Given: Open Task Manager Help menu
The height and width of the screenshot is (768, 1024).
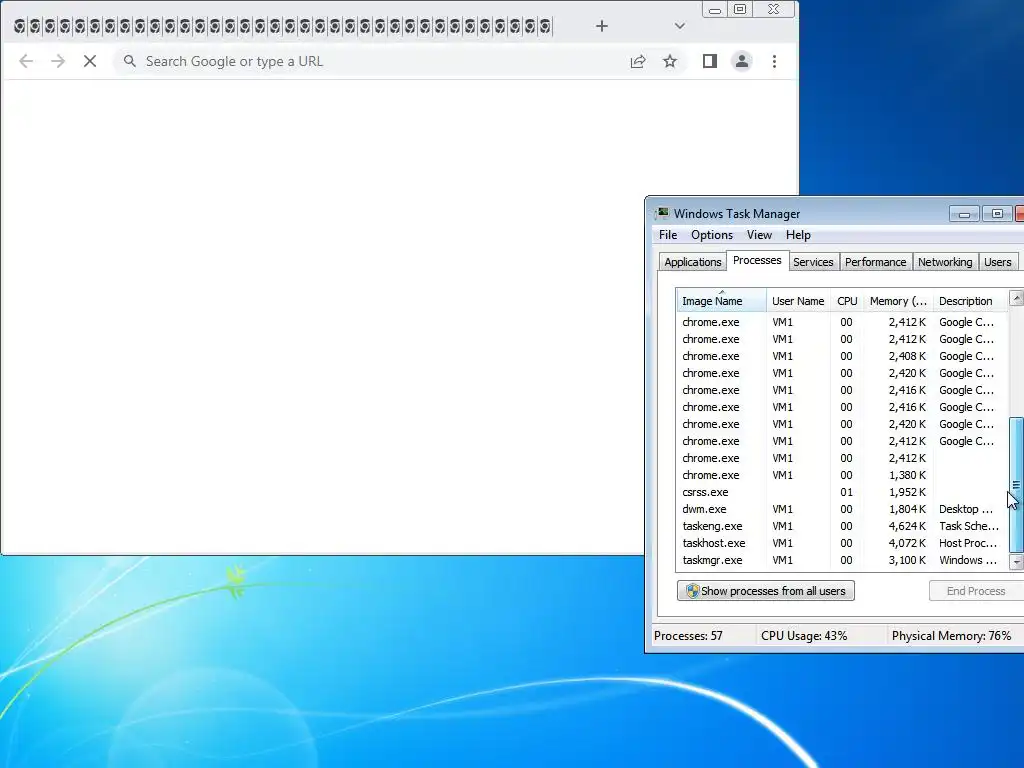Looking at the screenshot, I should pos(798,235).
